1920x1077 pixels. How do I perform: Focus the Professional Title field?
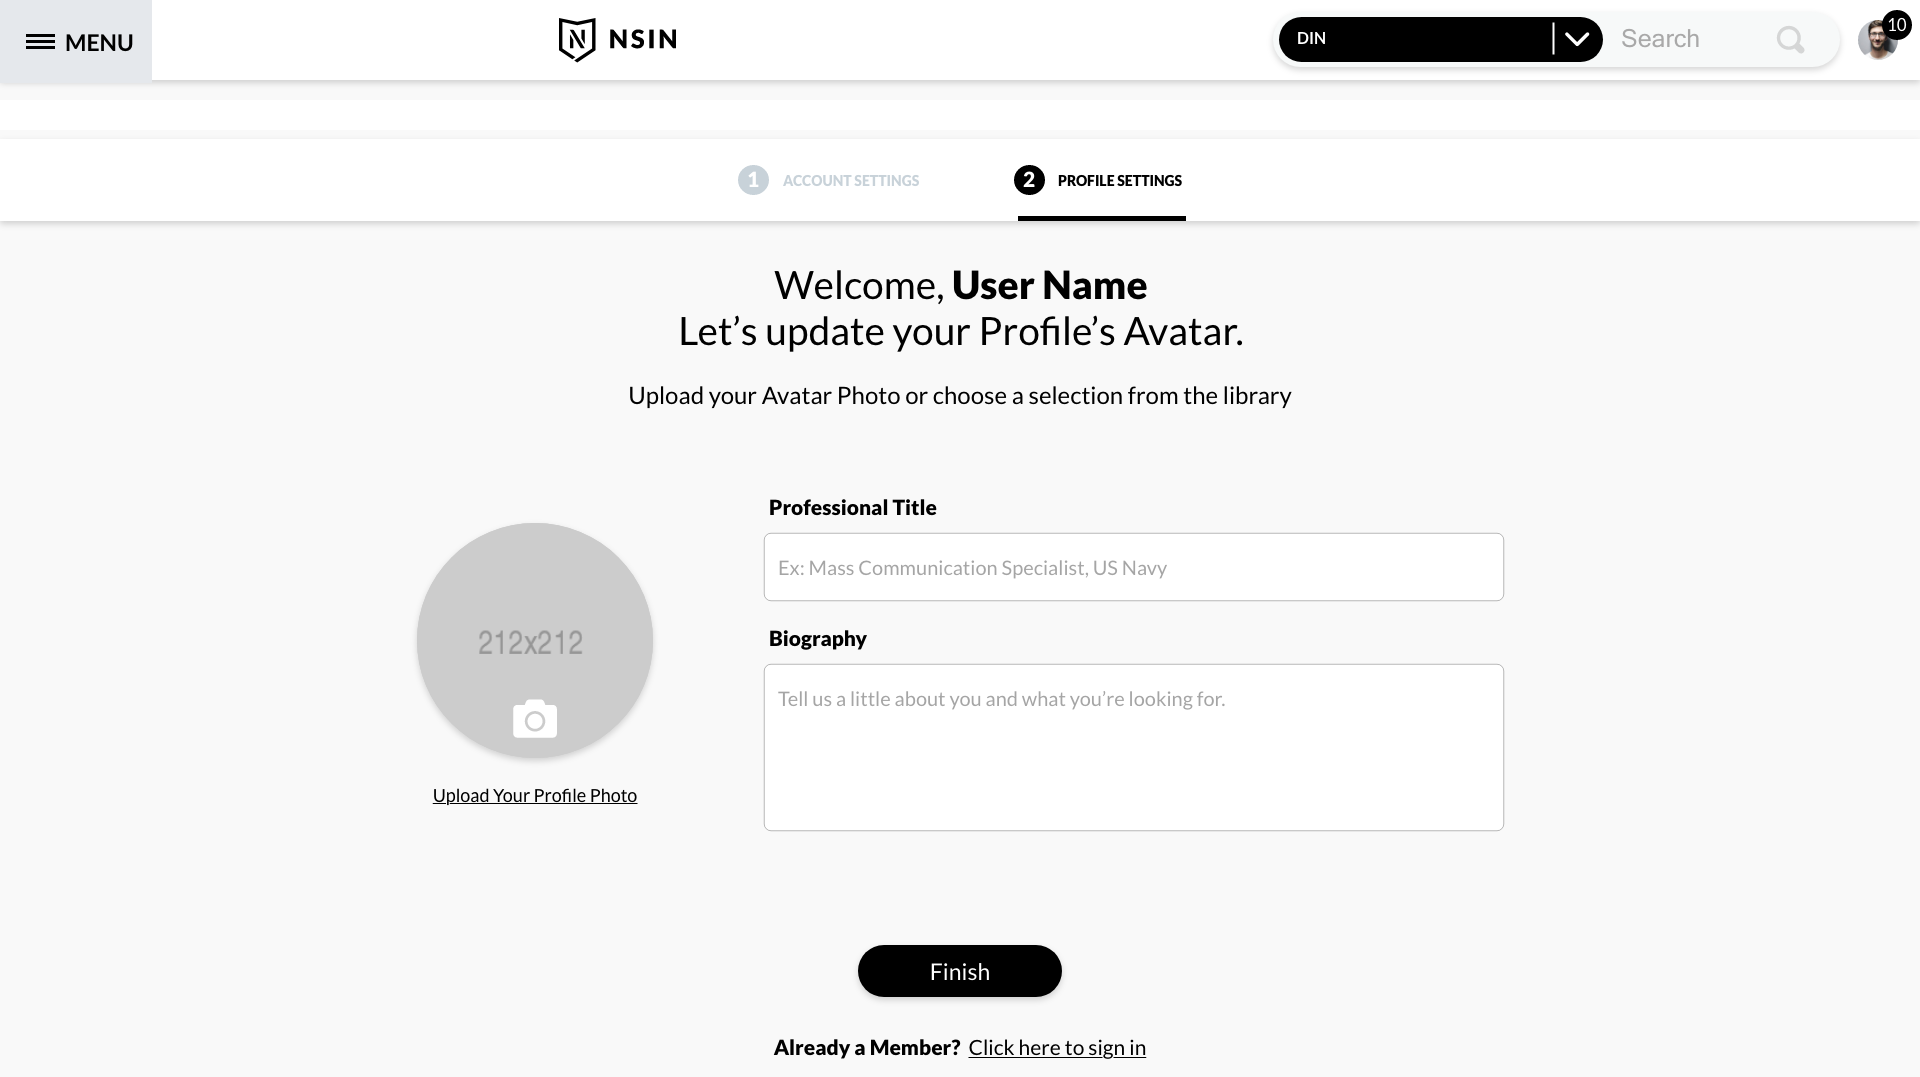pos(1133,567)
